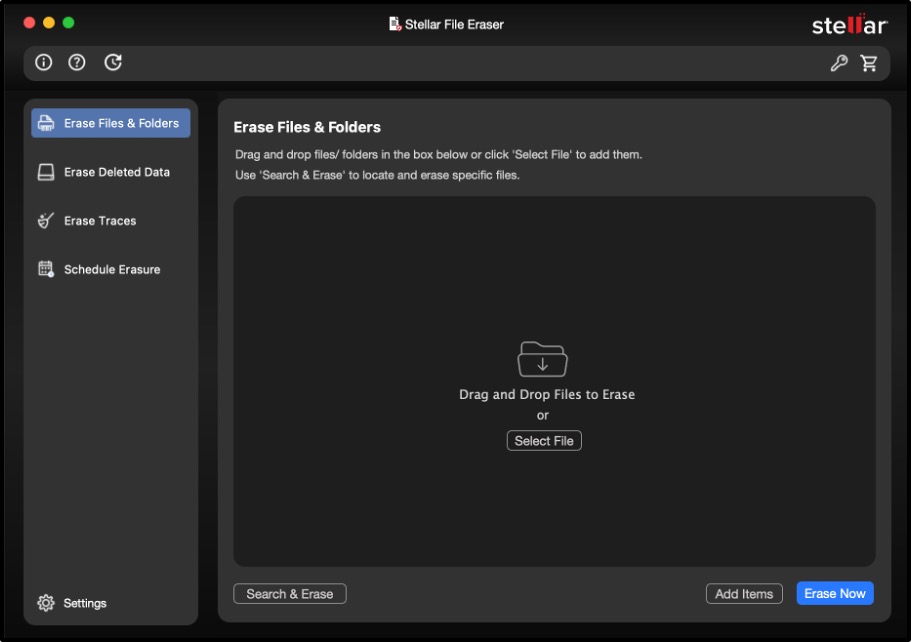Maximize the window with the green button
Viewport: 912px width, 642px height.
pos(68,23)
